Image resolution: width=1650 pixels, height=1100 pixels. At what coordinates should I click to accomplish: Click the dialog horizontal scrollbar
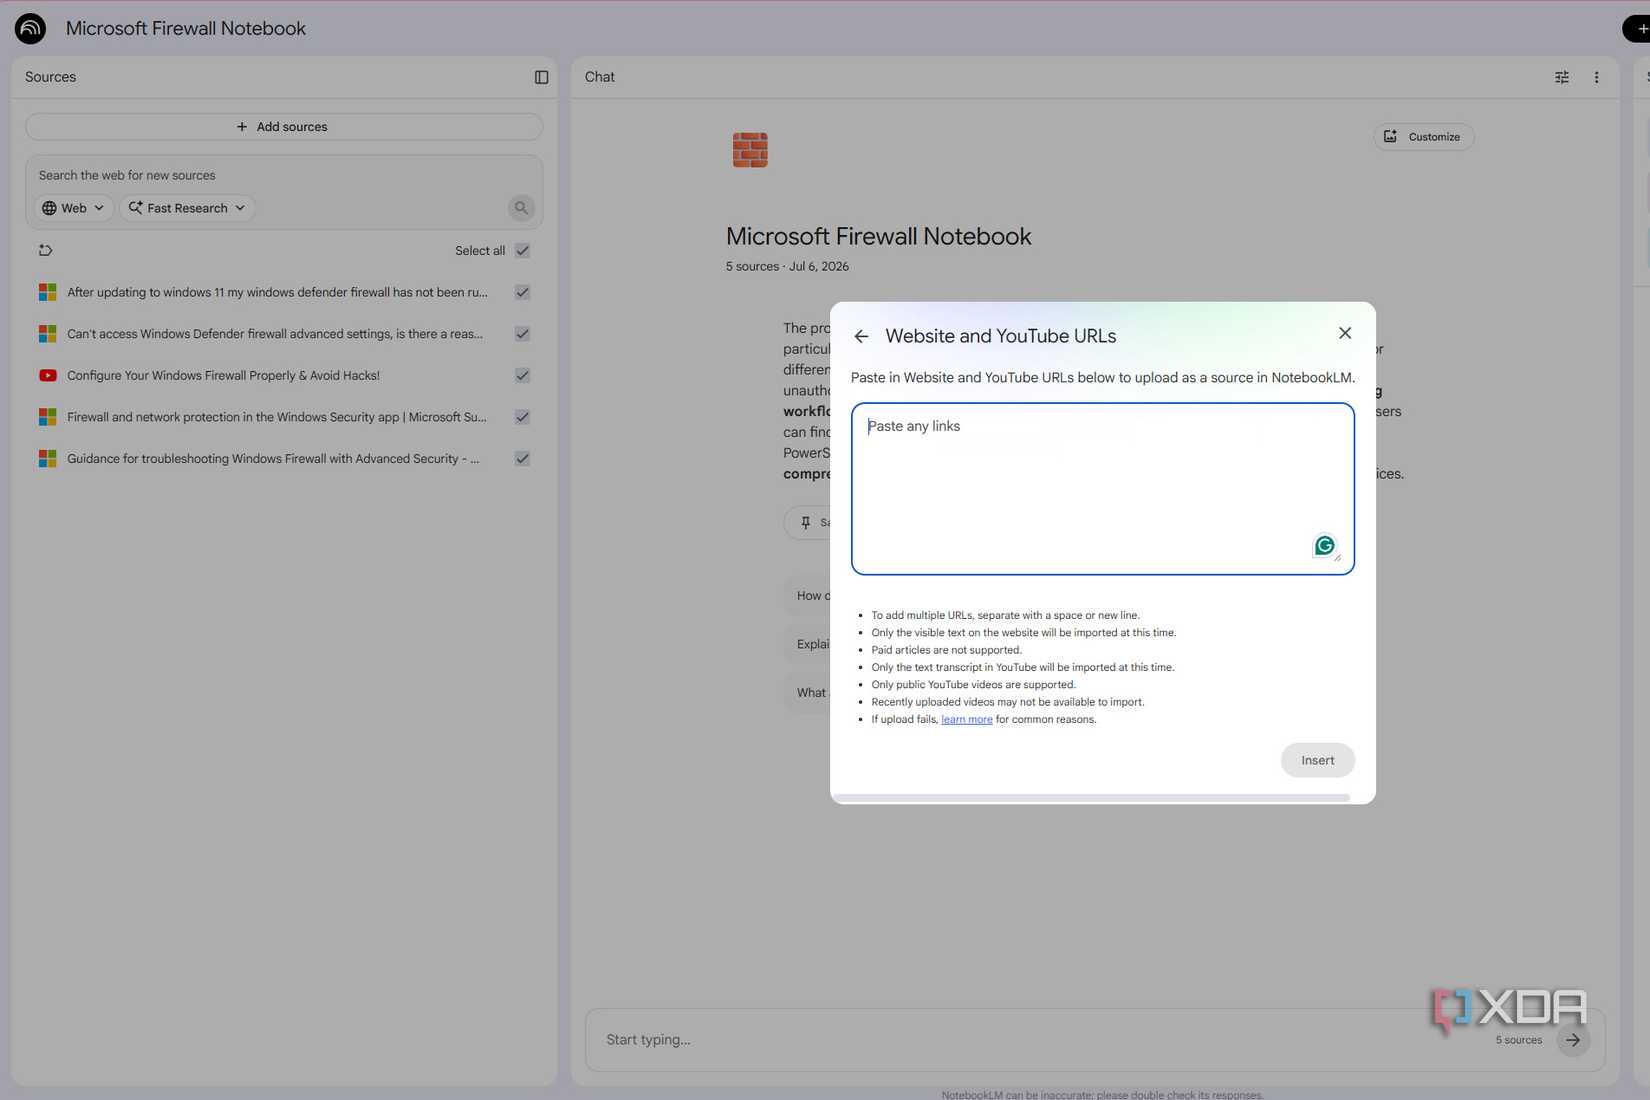(x=1092, y=798)
